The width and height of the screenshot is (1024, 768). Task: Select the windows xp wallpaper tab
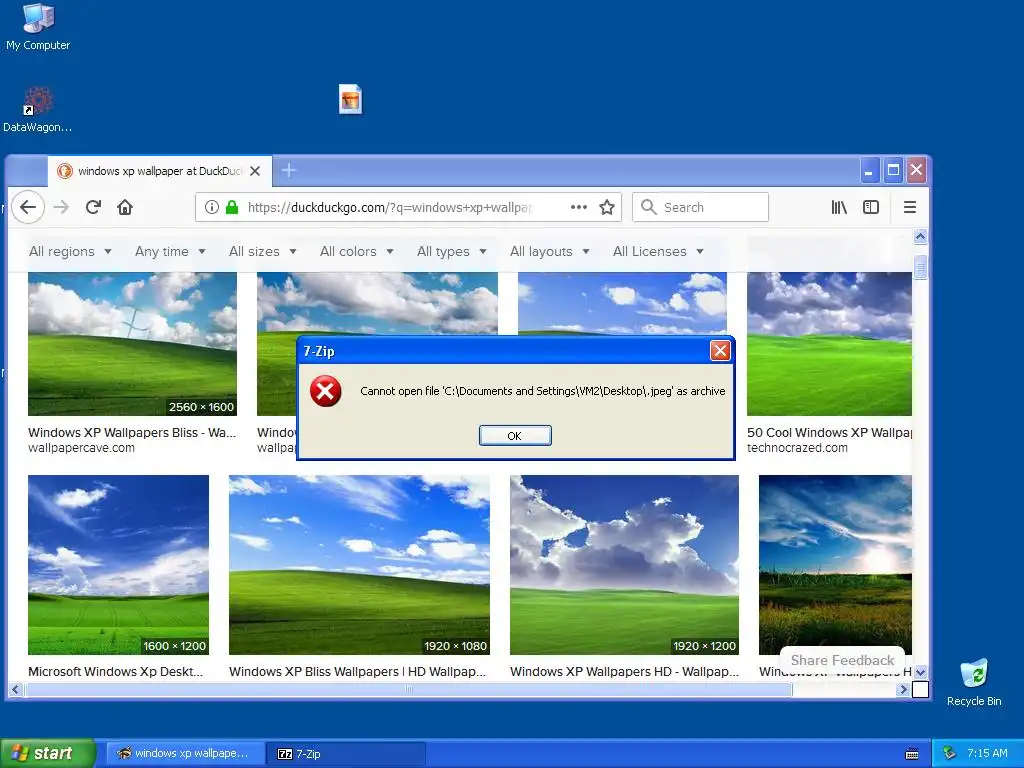point(159,171)
